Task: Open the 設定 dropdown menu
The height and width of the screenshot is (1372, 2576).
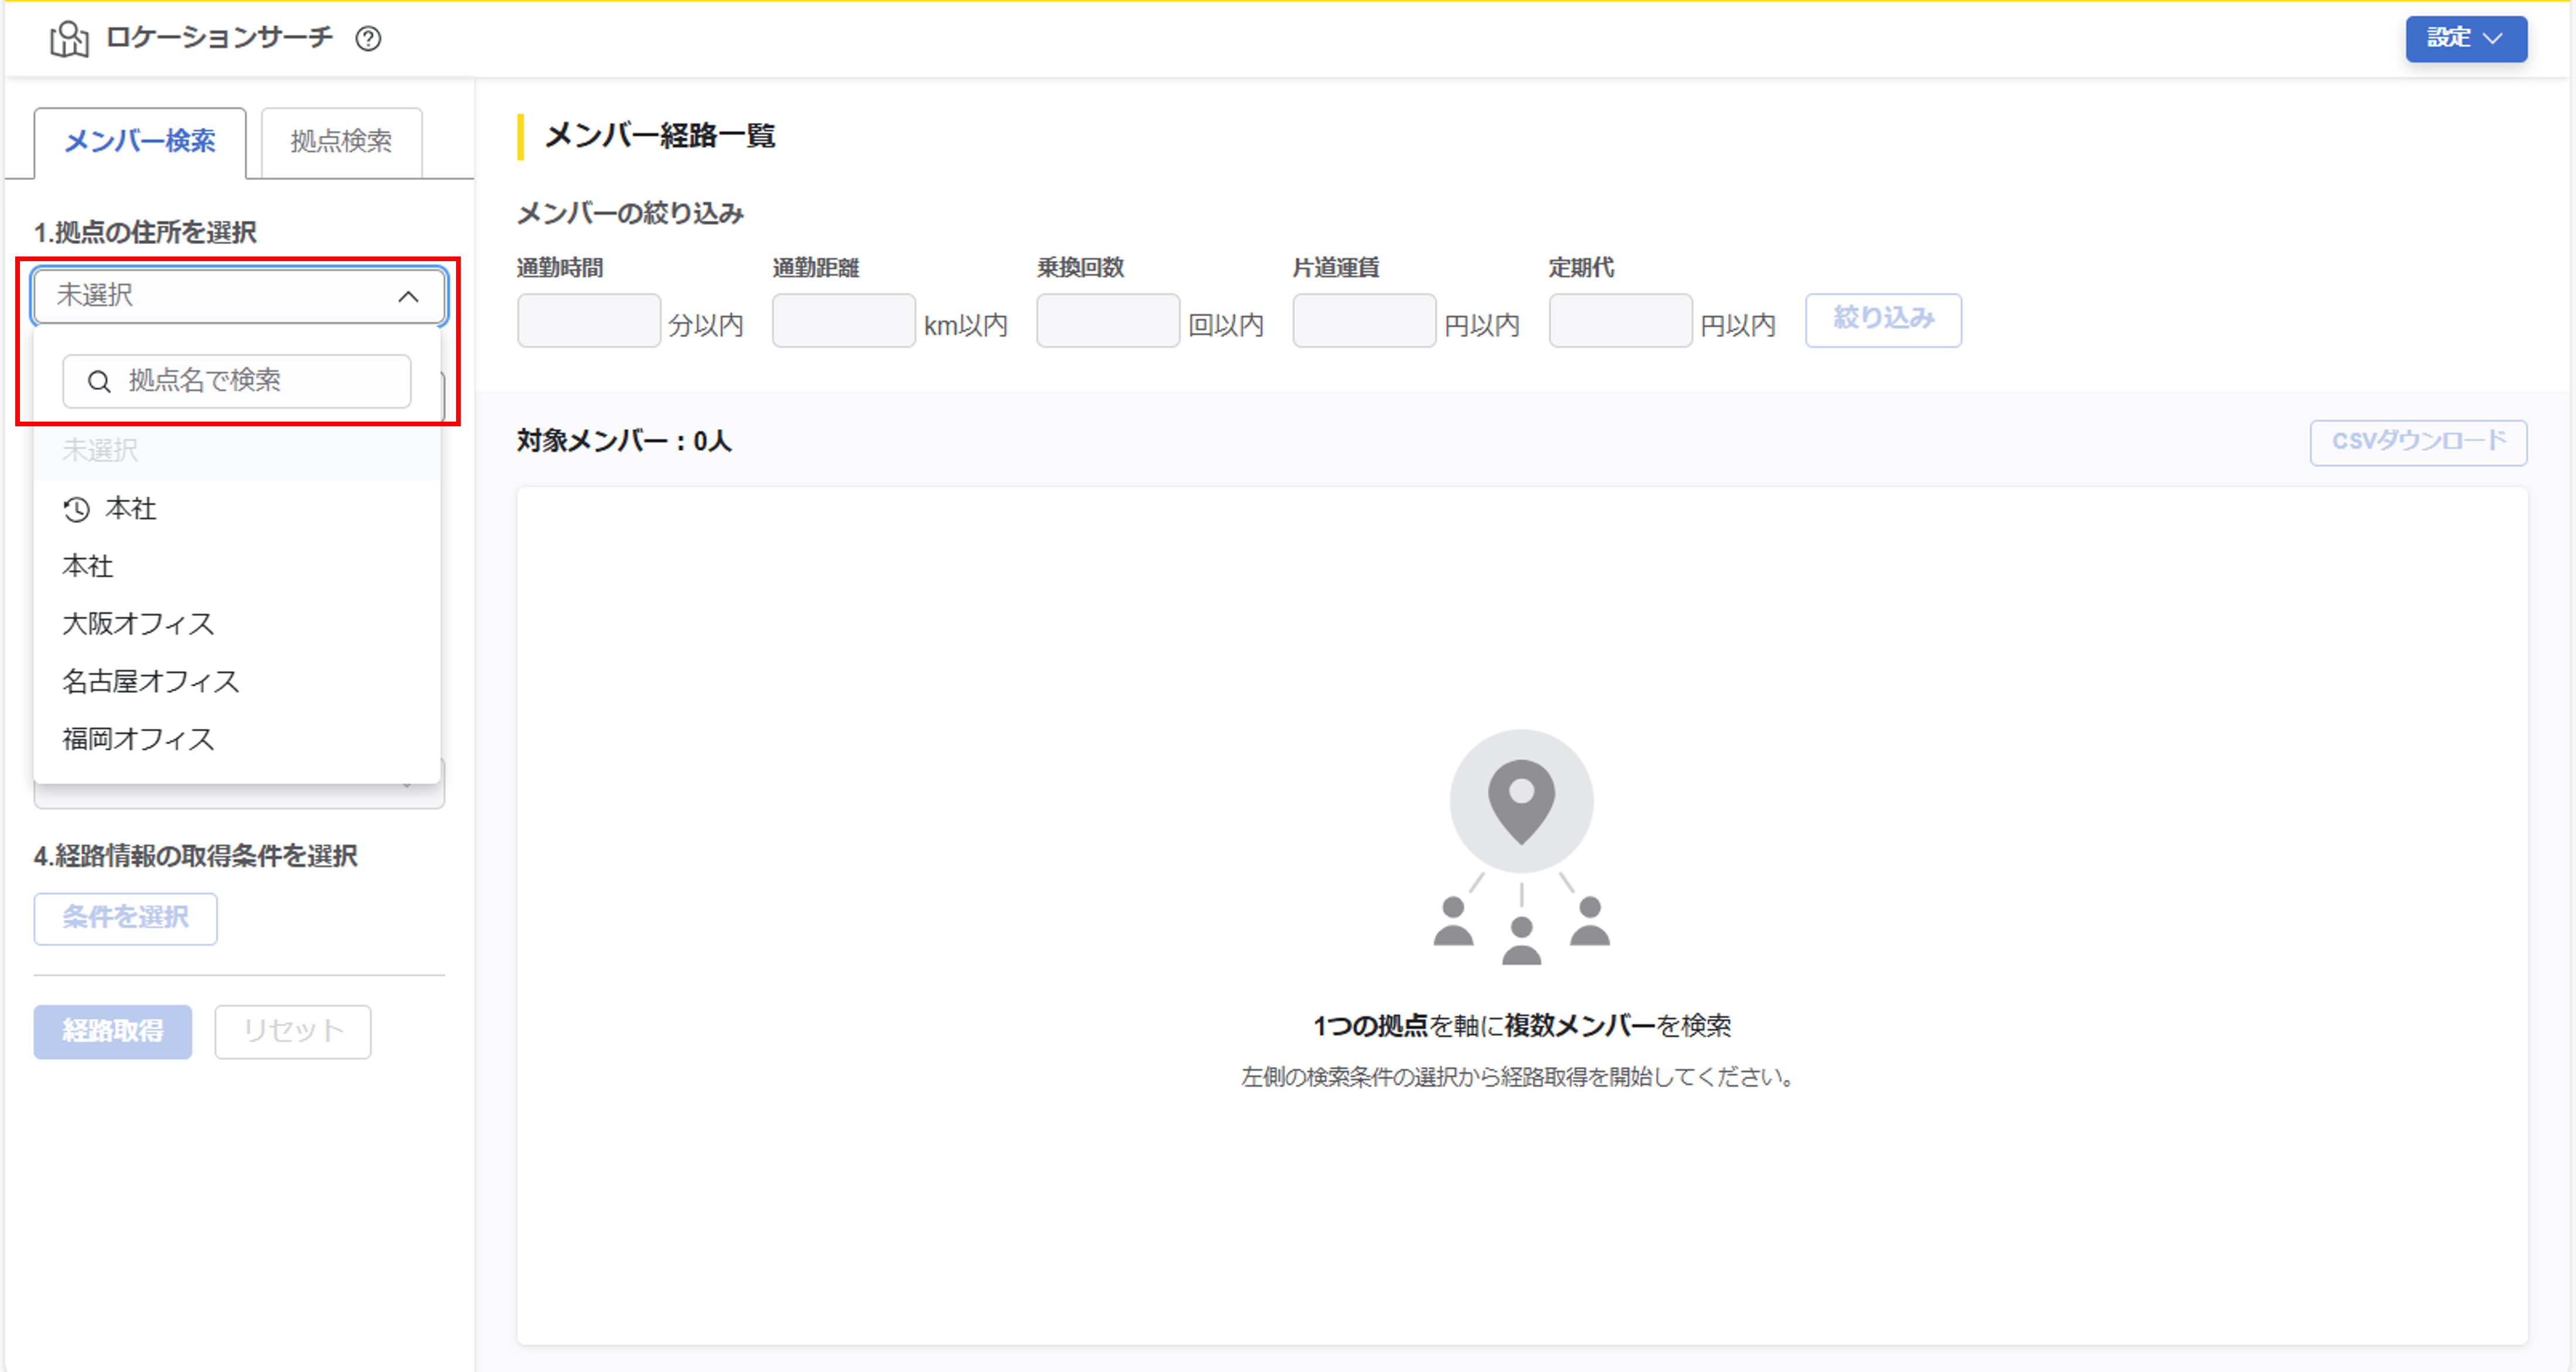Action: tap(2465, 38)
